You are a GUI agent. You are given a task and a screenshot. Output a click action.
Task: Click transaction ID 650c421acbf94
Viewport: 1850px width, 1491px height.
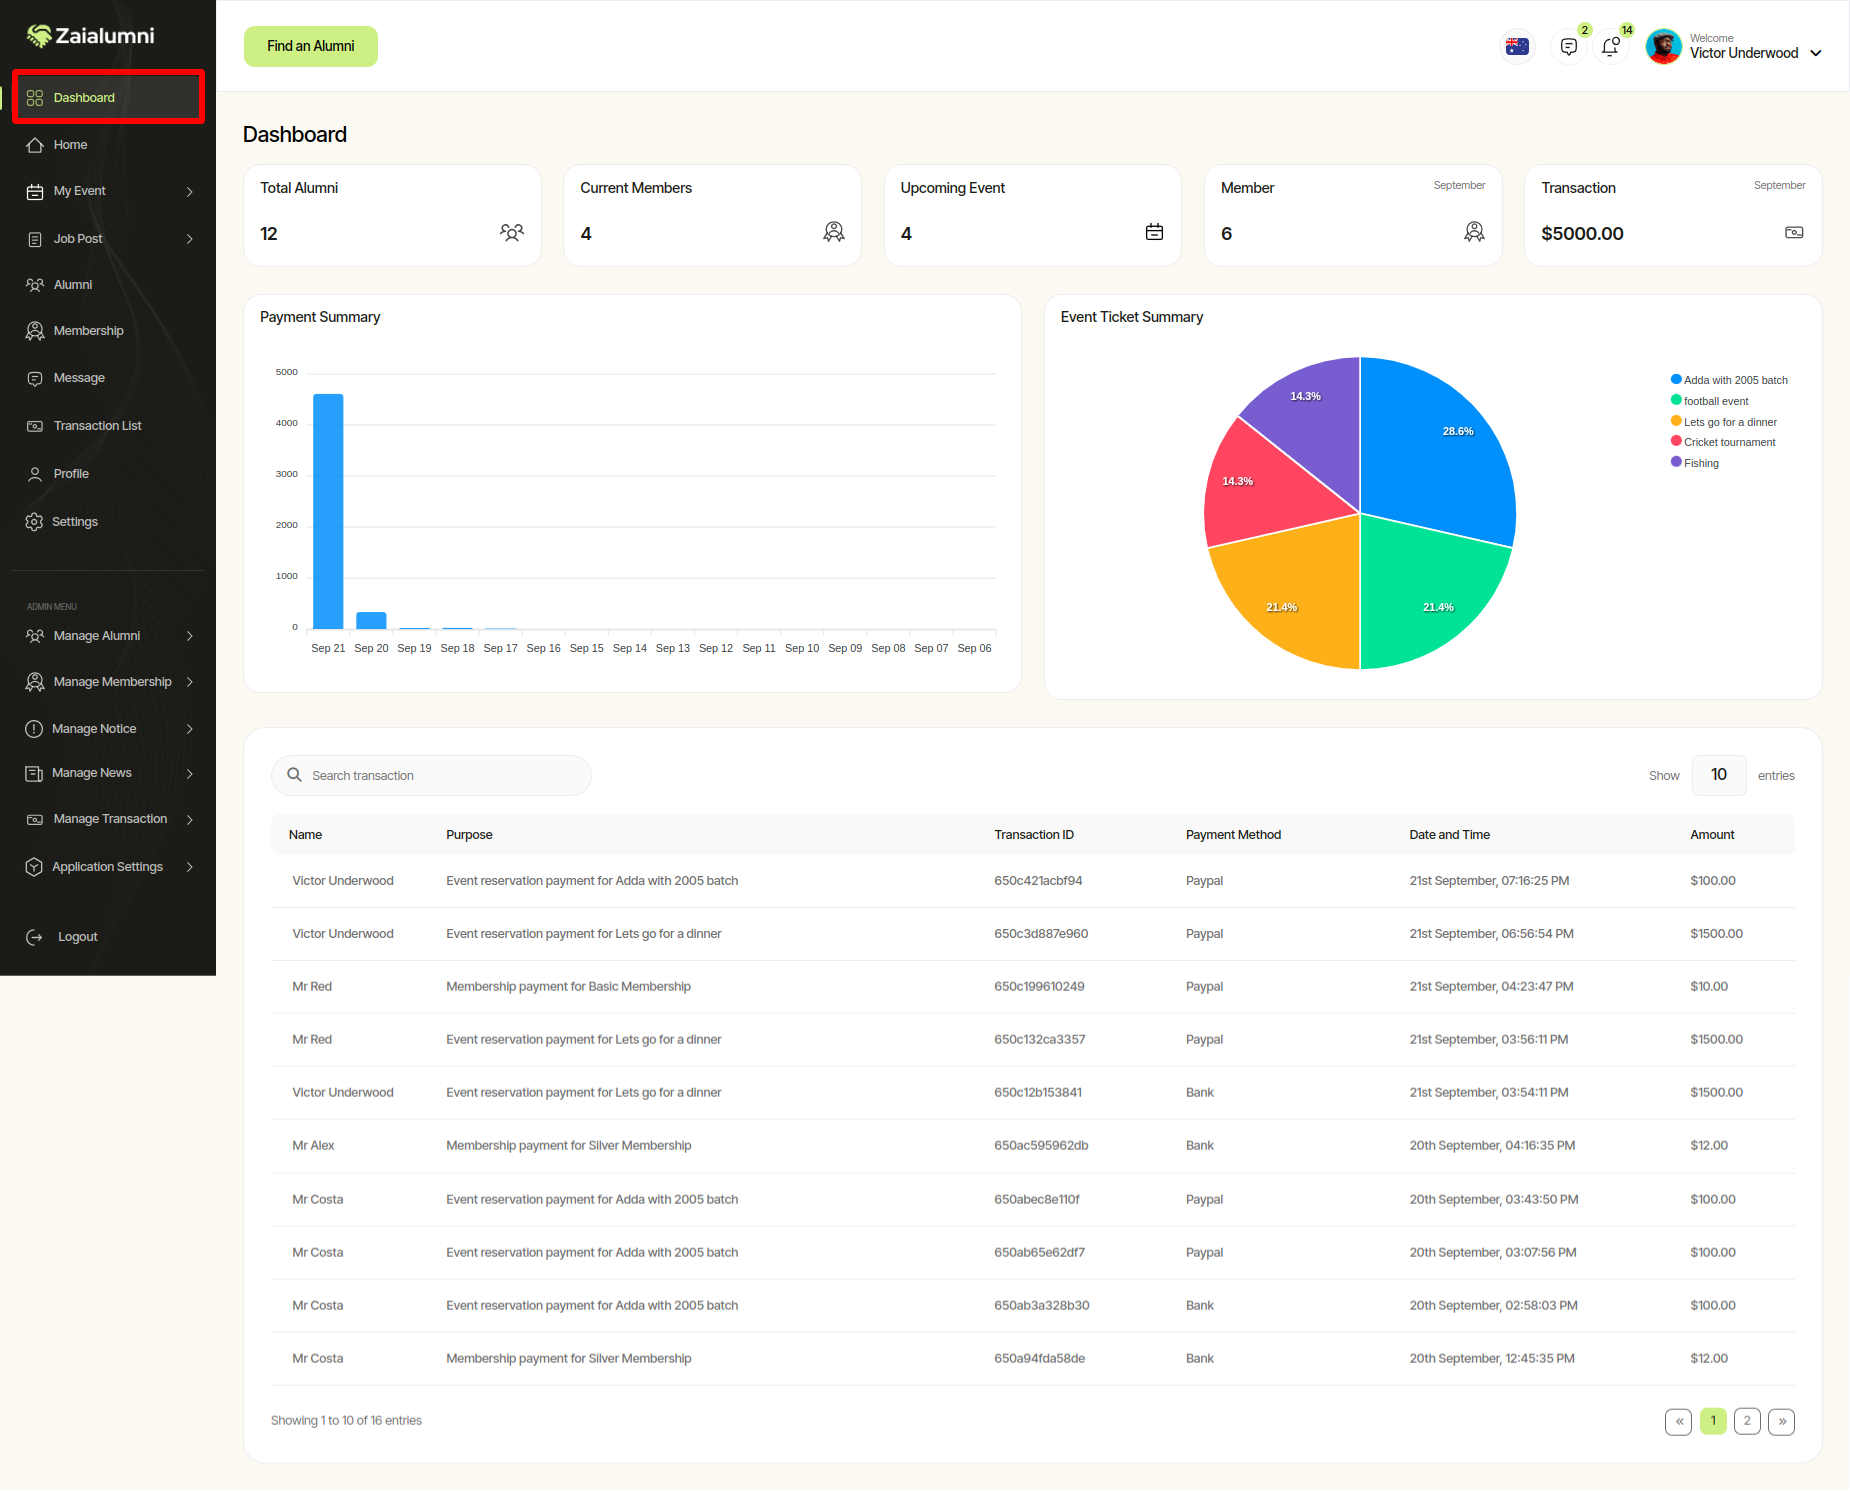pyautogui.click(x=1038, y=881)
